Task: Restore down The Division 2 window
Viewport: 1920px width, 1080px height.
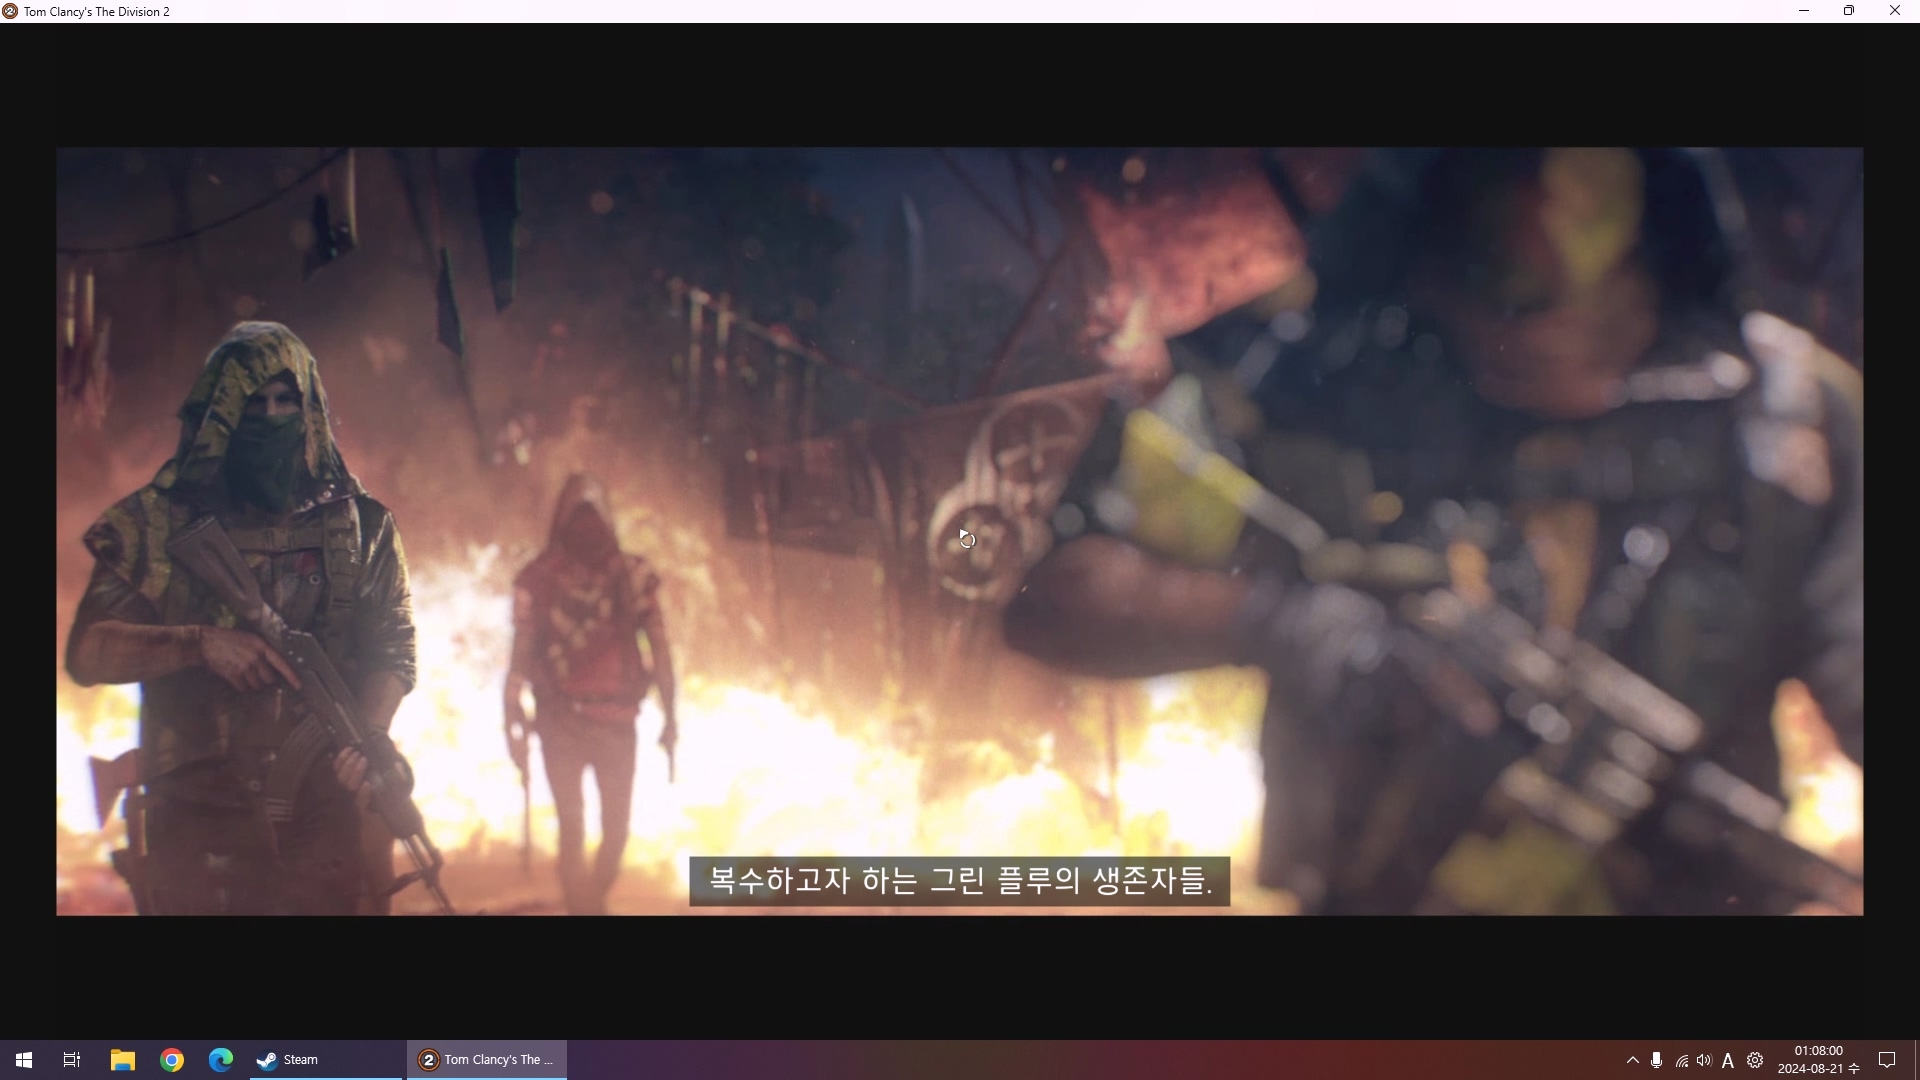Action: click(1849, 11)
